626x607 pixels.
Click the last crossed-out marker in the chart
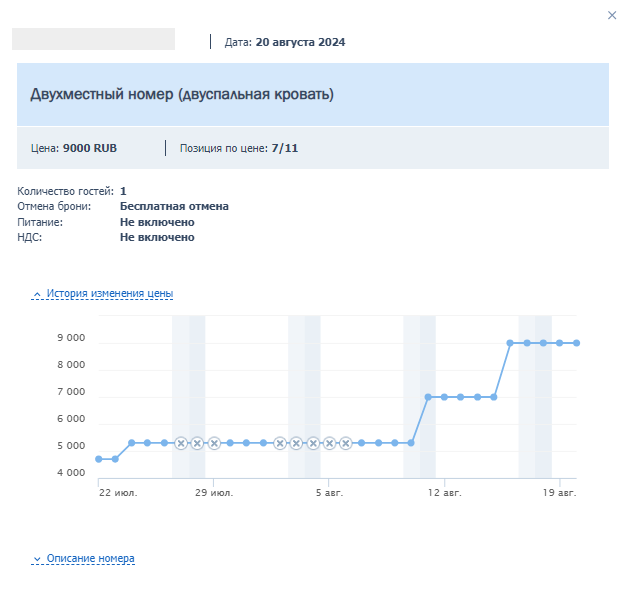346,443
